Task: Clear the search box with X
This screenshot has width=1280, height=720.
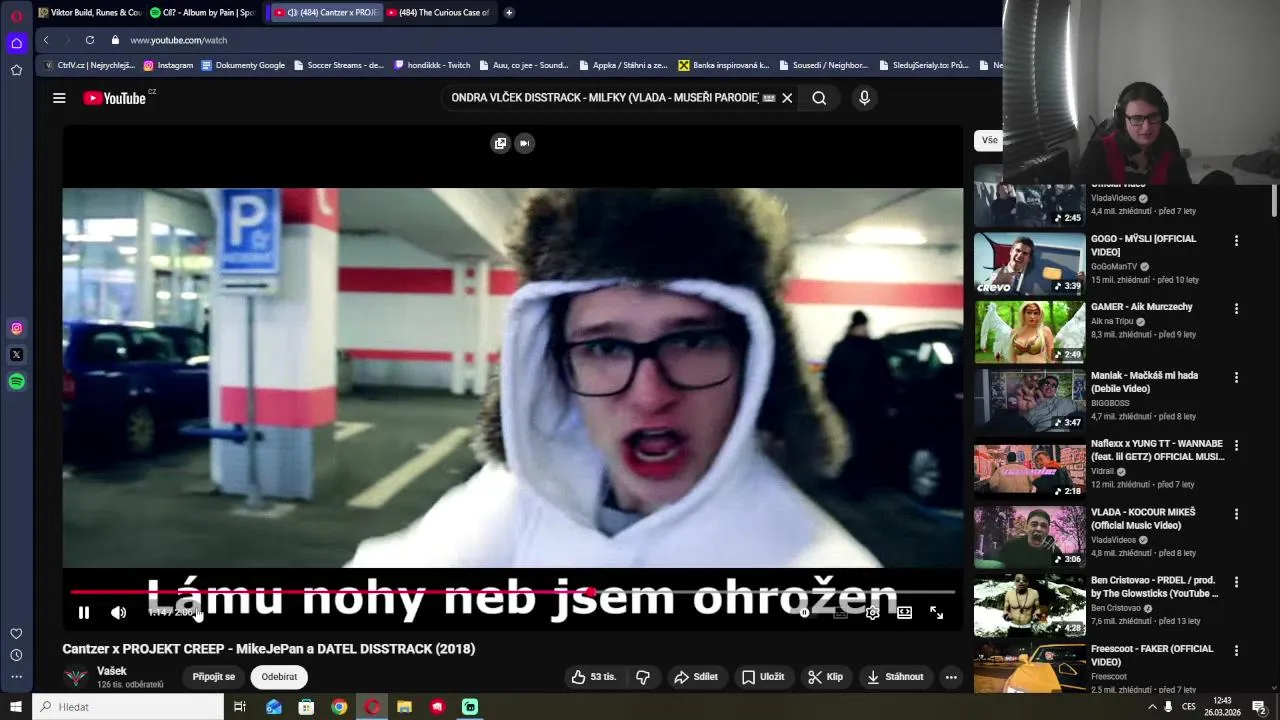Action: pos(787,98)
